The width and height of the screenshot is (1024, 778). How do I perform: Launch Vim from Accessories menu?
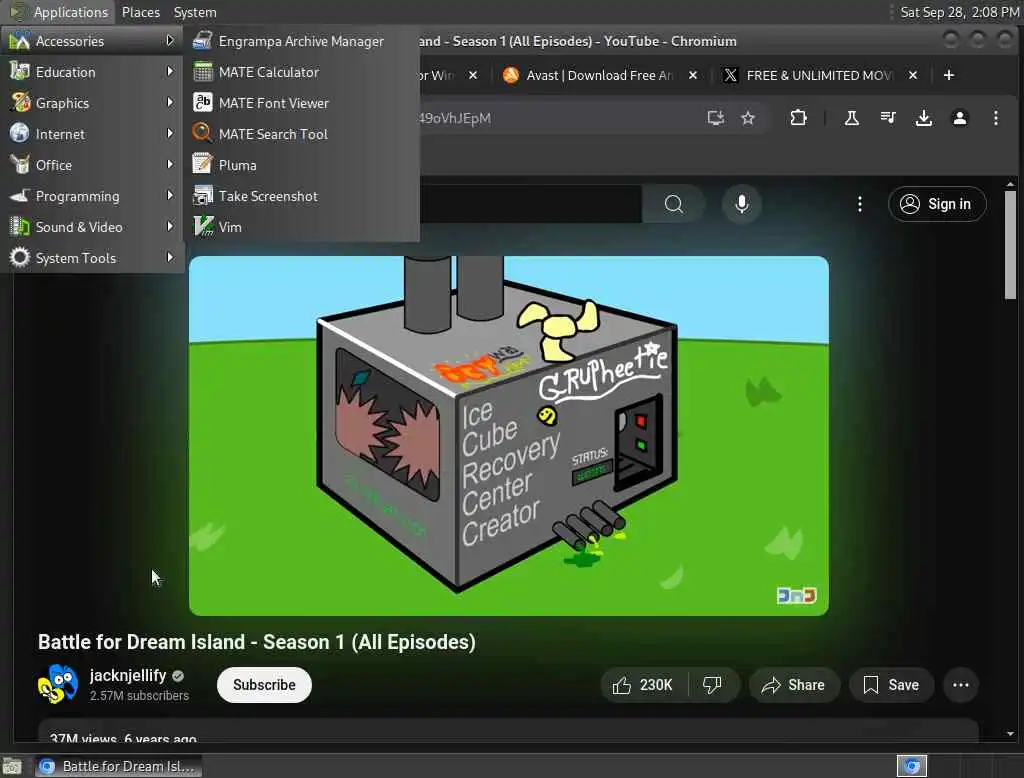[x=301, y=227]
